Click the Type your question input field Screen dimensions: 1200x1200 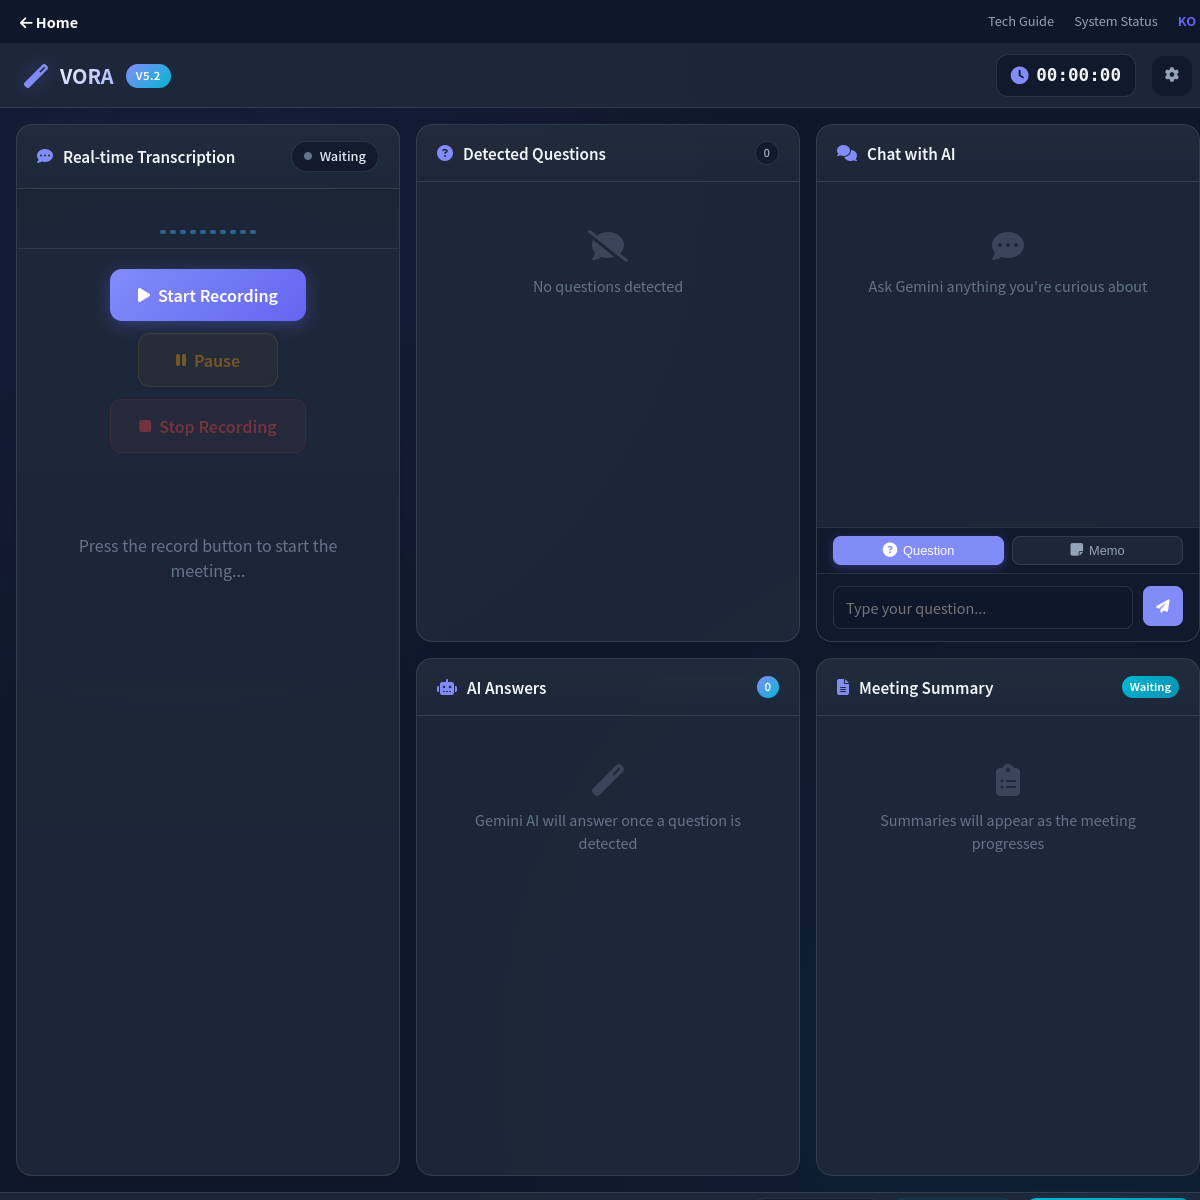coord(982,607)
